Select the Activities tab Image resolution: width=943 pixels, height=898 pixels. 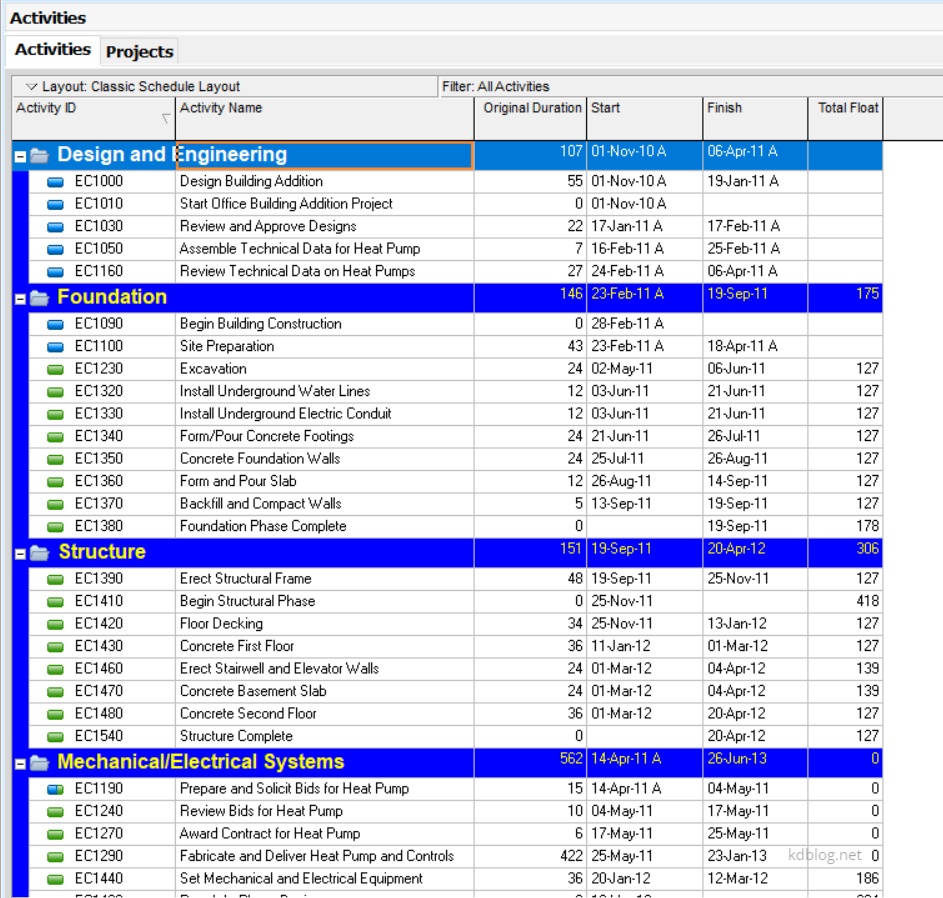tap(52, 50)
